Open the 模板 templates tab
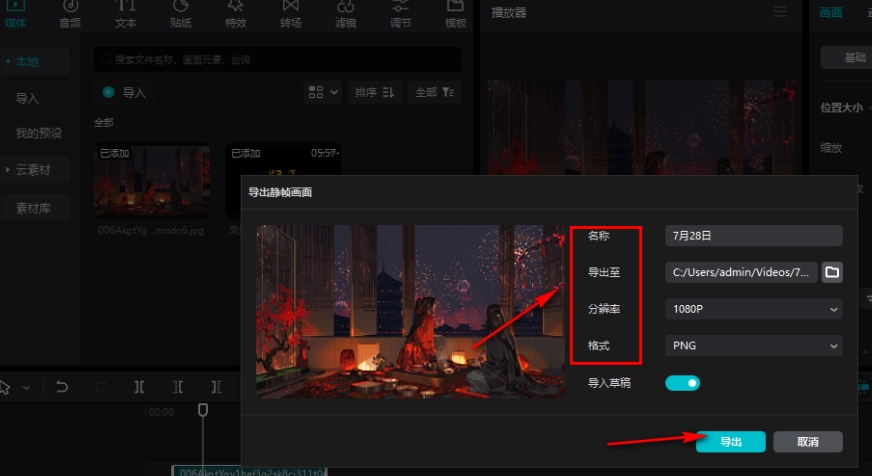 455,14
